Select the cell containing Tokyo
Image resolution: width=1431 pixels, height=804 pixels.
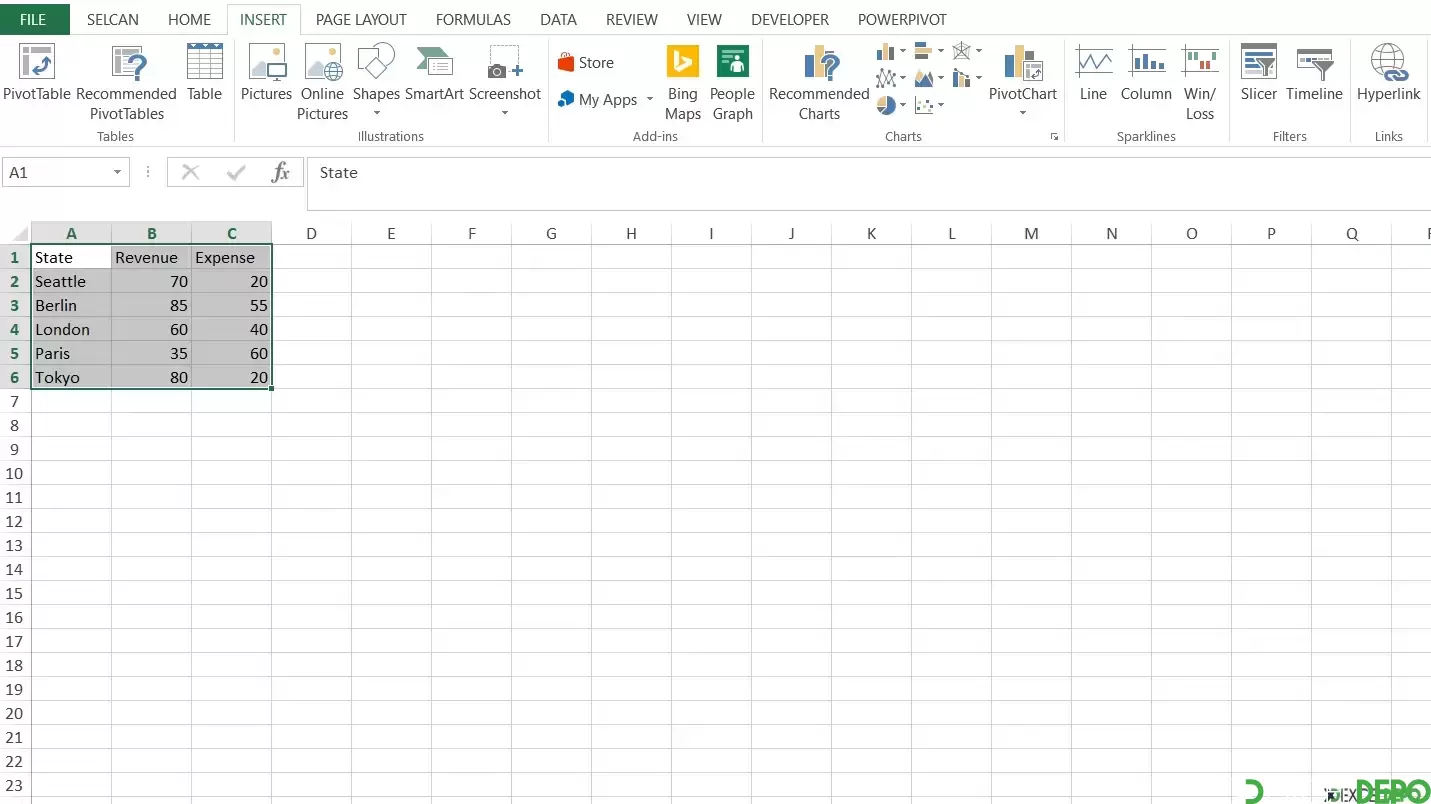pos(71,377)
